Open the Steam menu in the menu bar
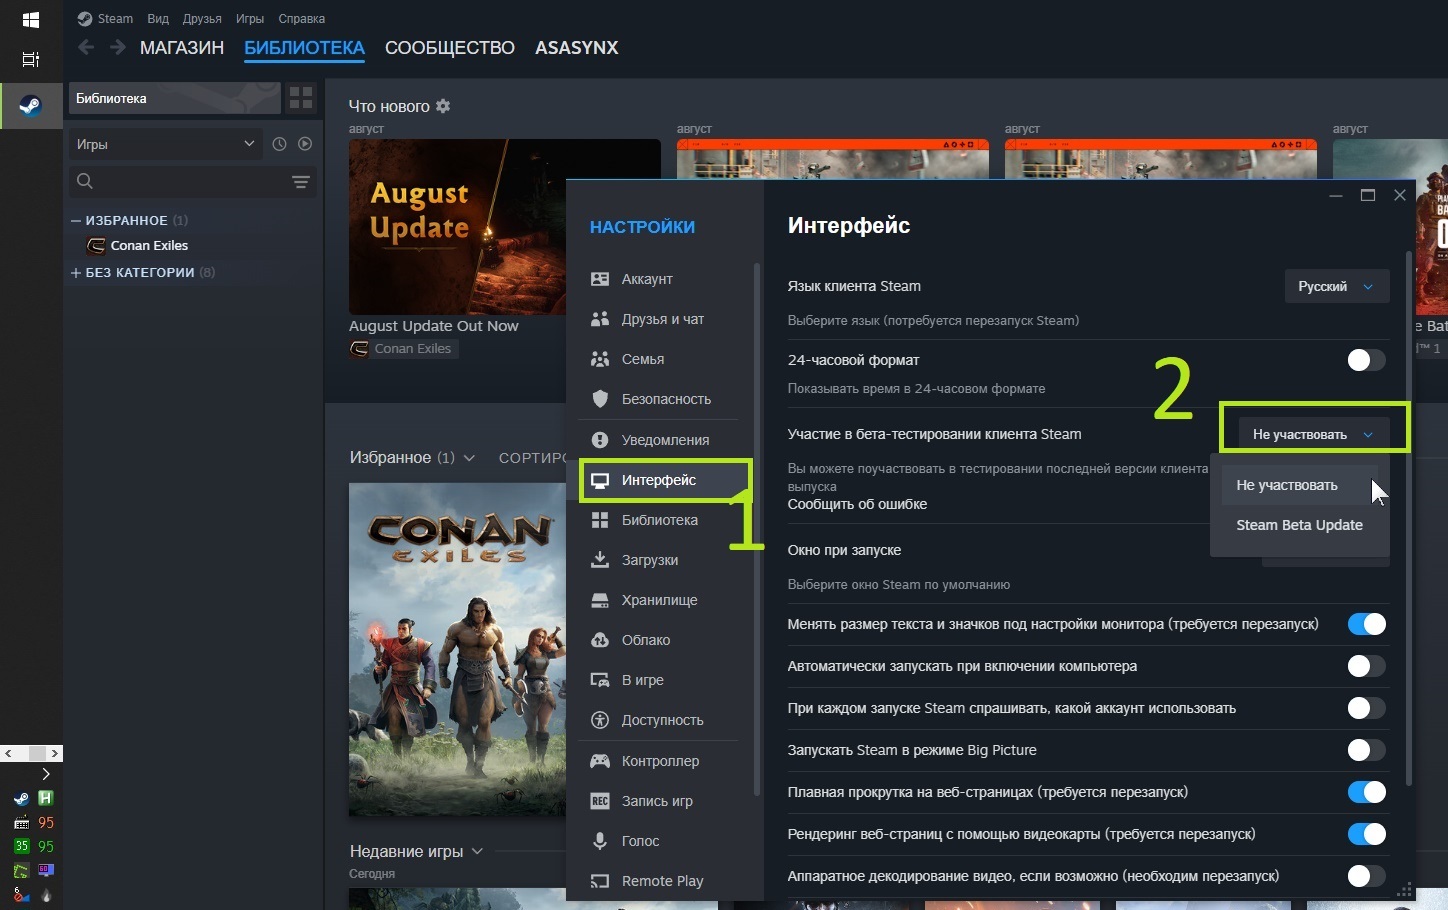1448x910 pixels. pos(115,18)
